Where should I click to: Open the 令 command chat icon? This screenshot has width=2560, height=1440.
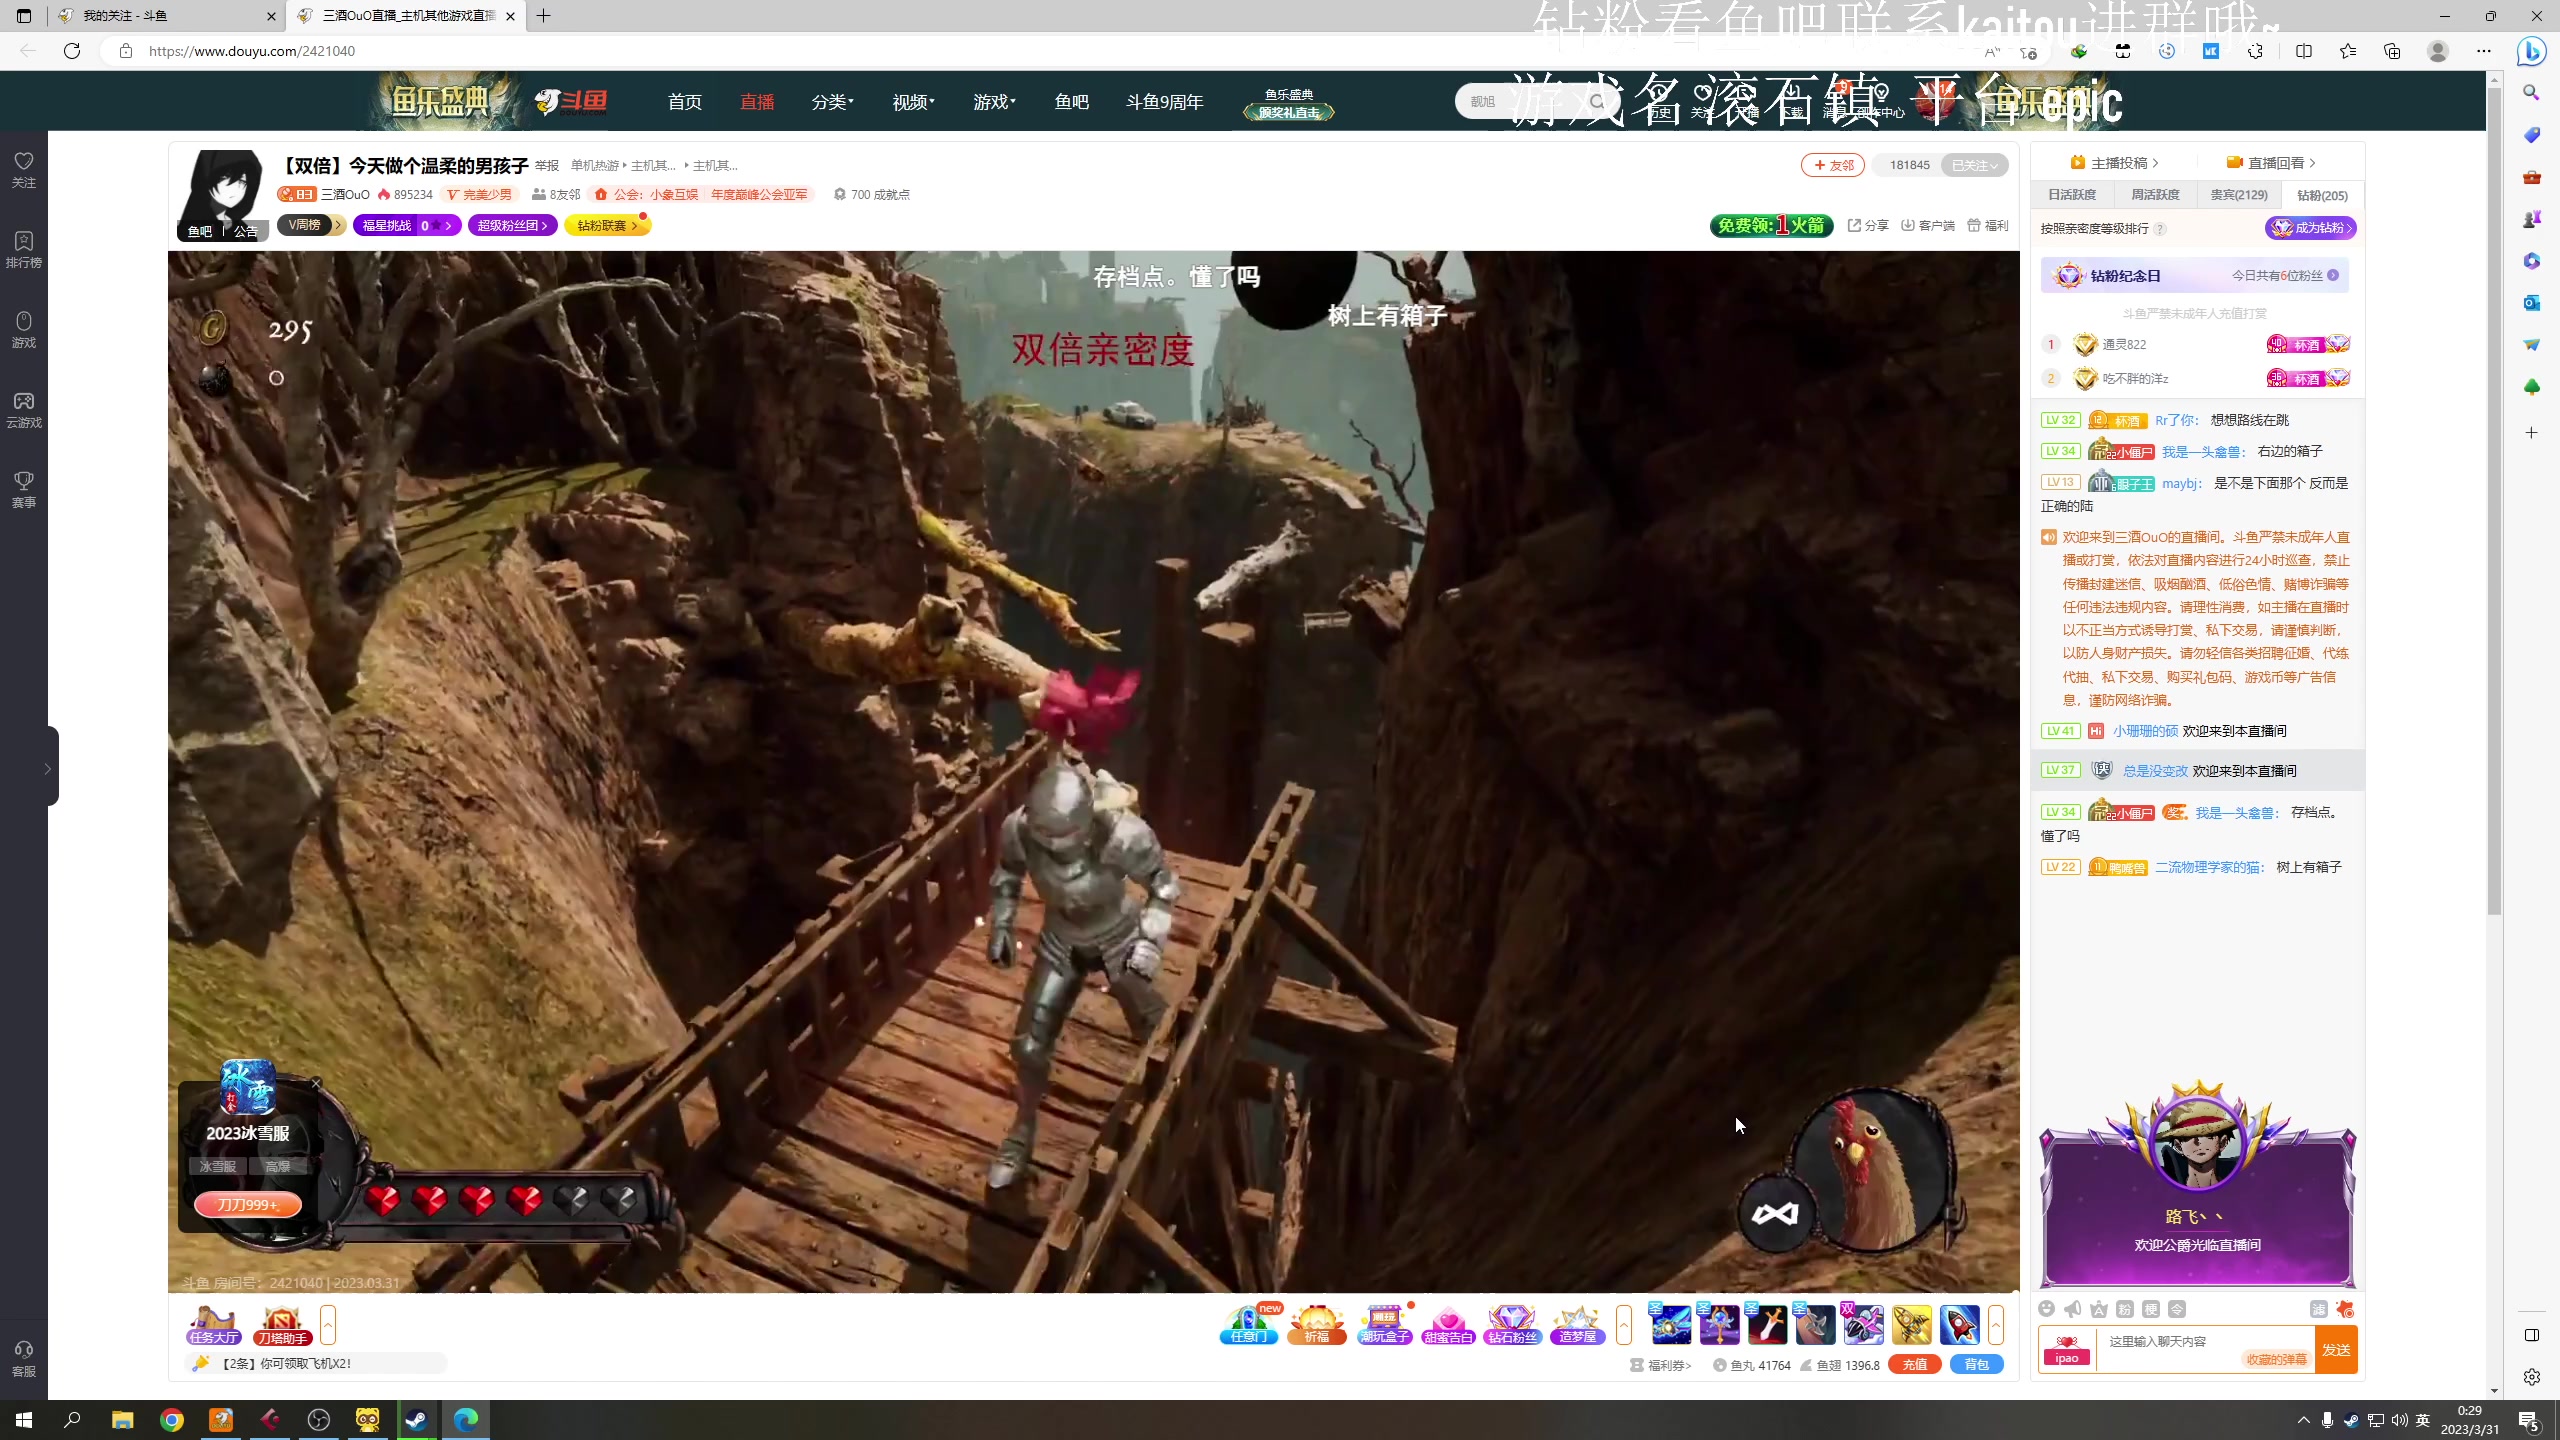point(2177,1309)
